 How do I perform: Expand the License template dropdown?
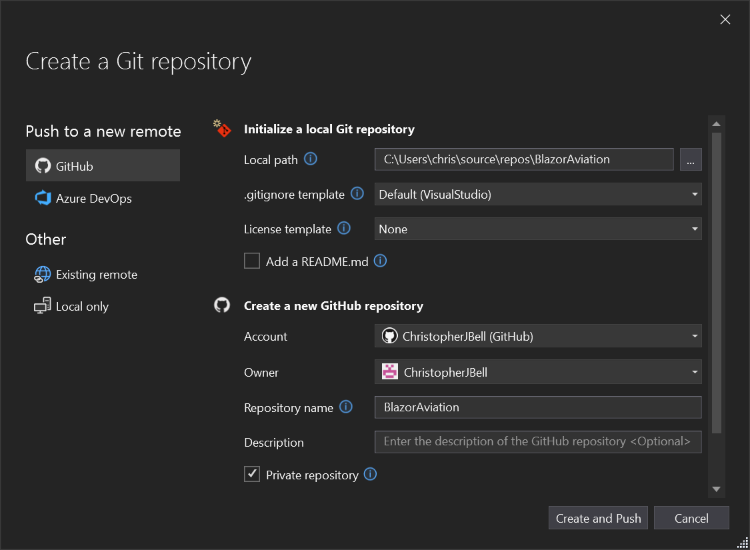tap(538, 229)
